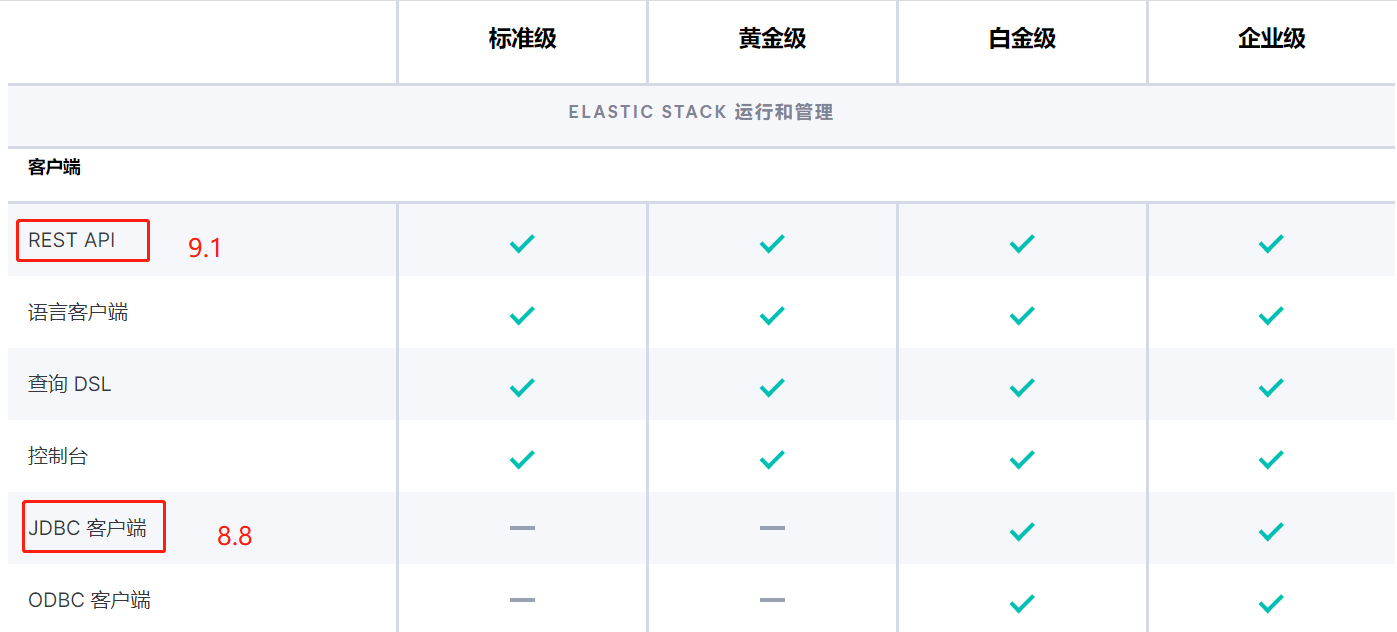Click the 语言客户端 feature label

tap(78, 313)
